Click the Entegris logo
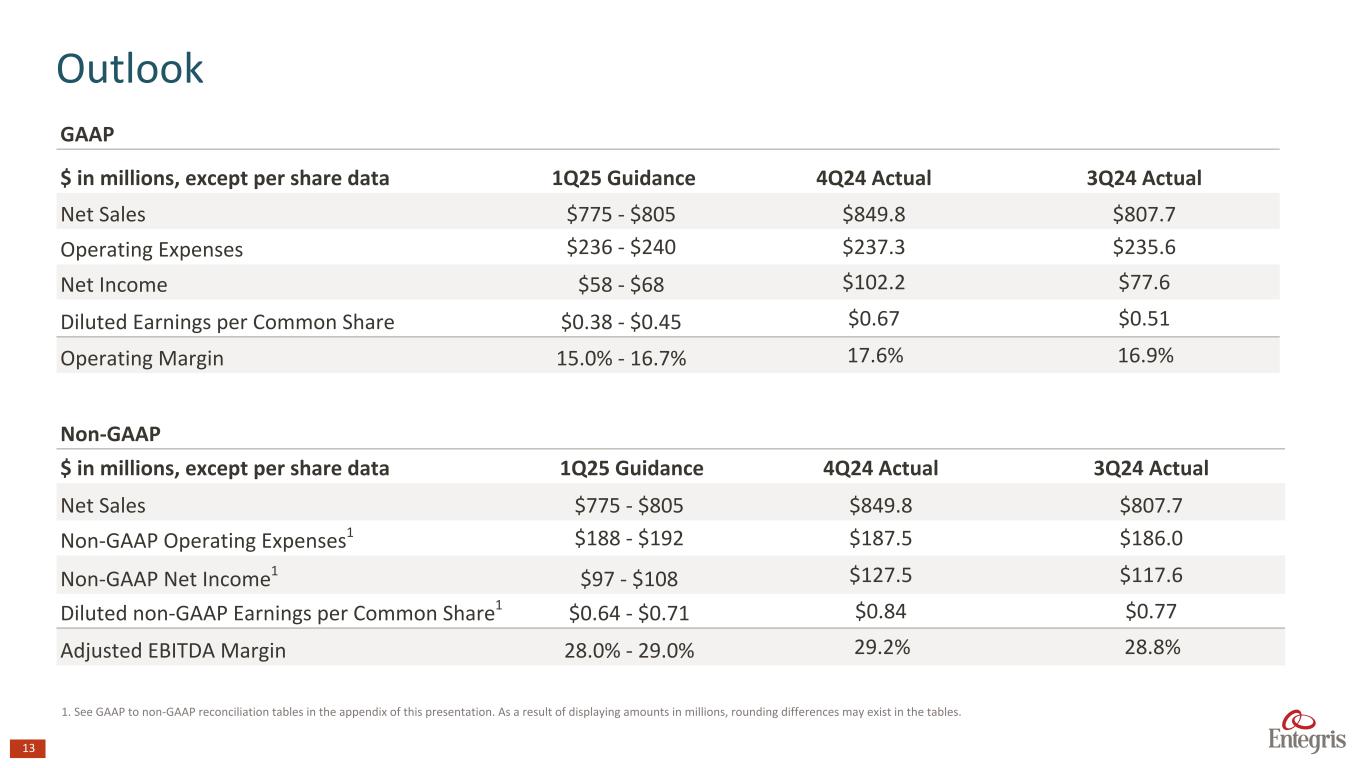1365x768 pixels. pos(1305,733)
